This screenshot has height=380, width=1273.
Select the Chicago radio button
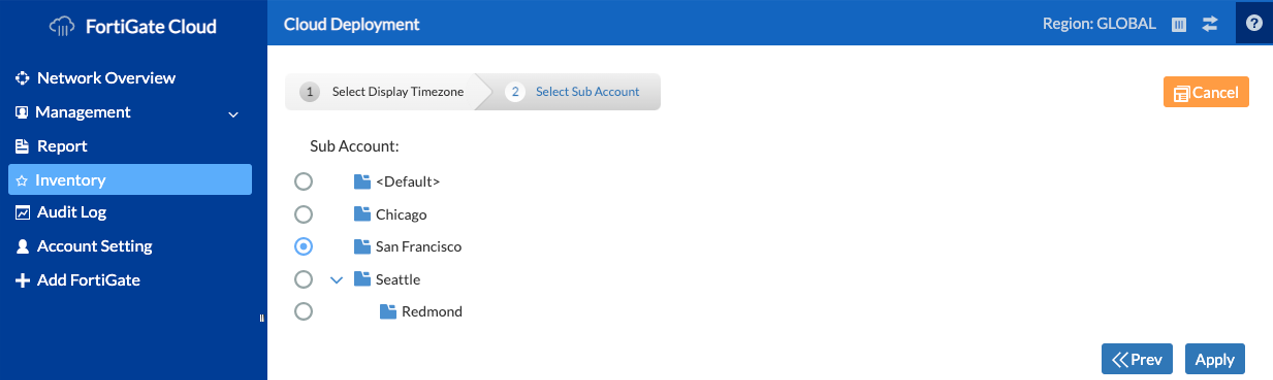pyautogui.click(x=303, y=214)
